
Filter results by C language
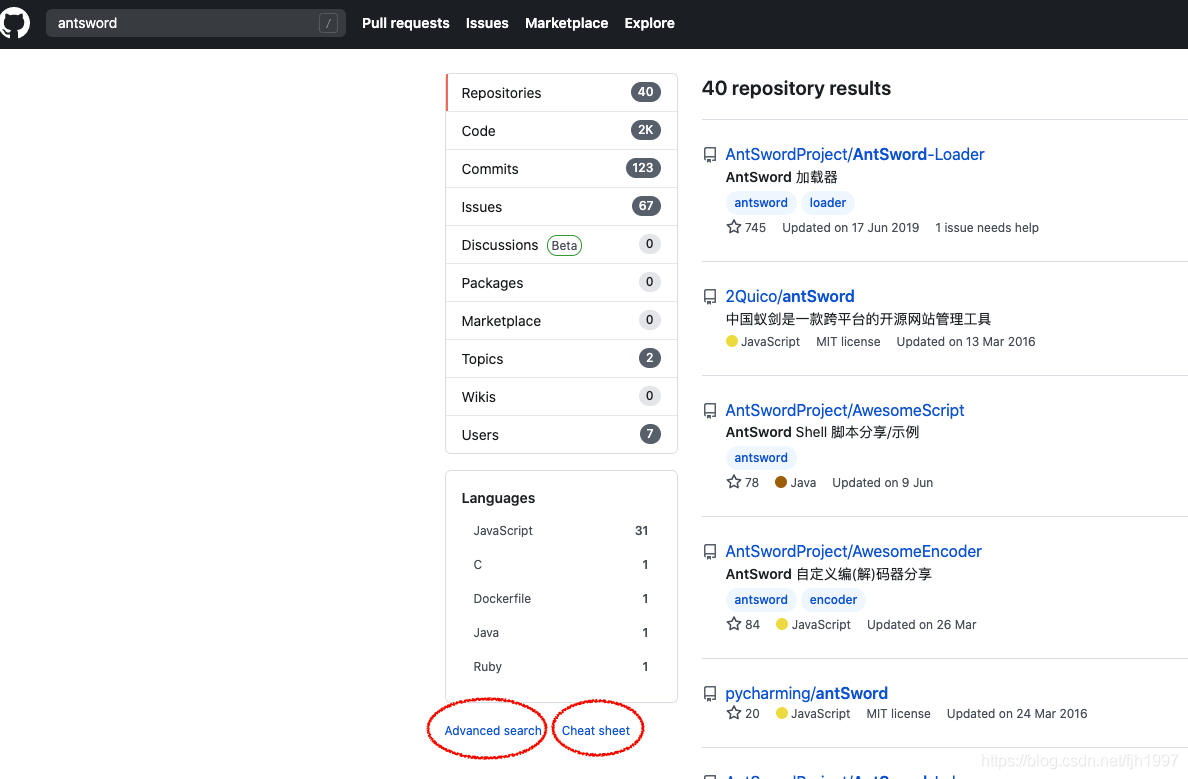[561, 565]
